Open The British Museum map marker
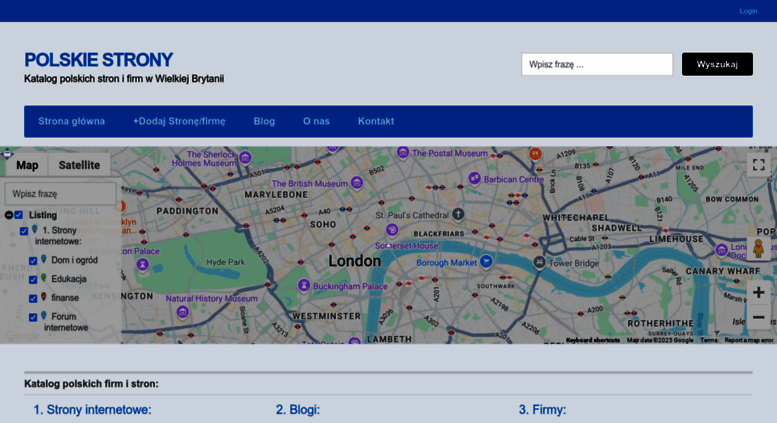This screenshot has height=423, width=777. (356, 183)
